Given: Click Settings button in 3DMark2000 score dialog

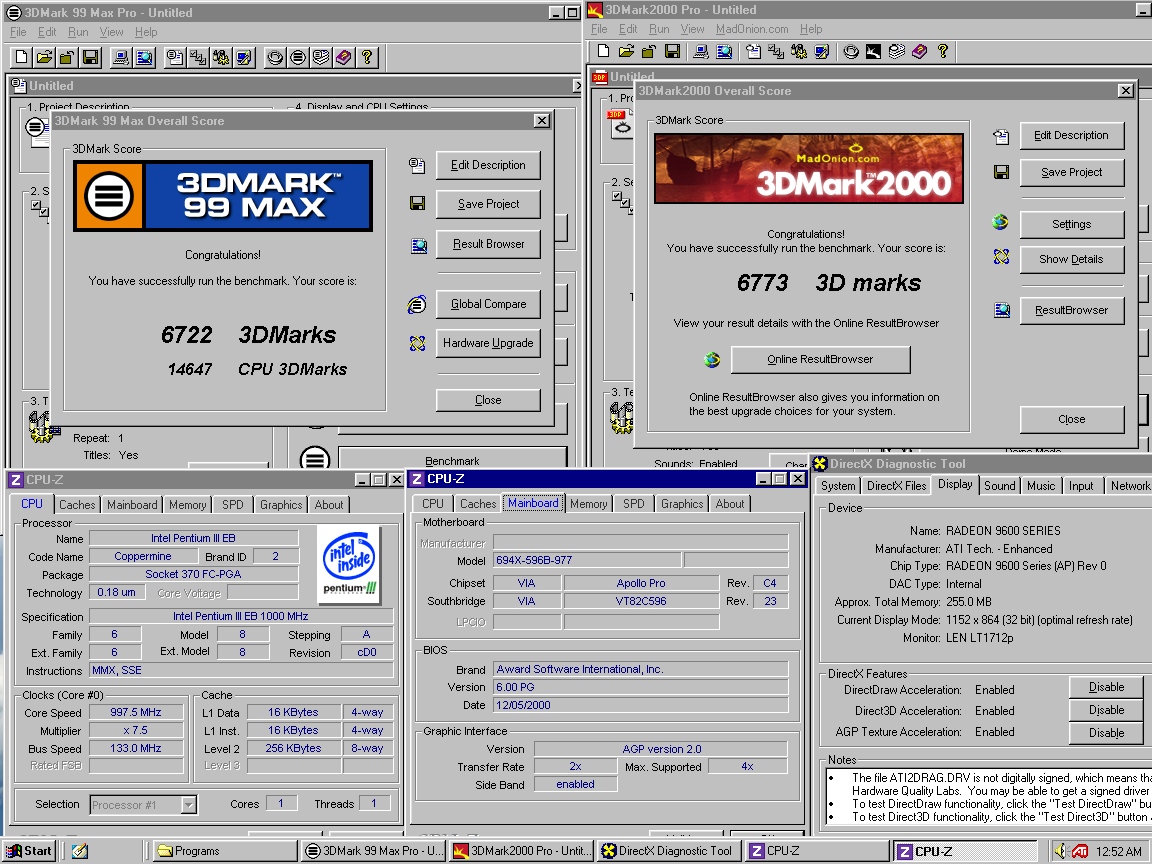Looking at the screenshot, I should [x=1072, y=224].
